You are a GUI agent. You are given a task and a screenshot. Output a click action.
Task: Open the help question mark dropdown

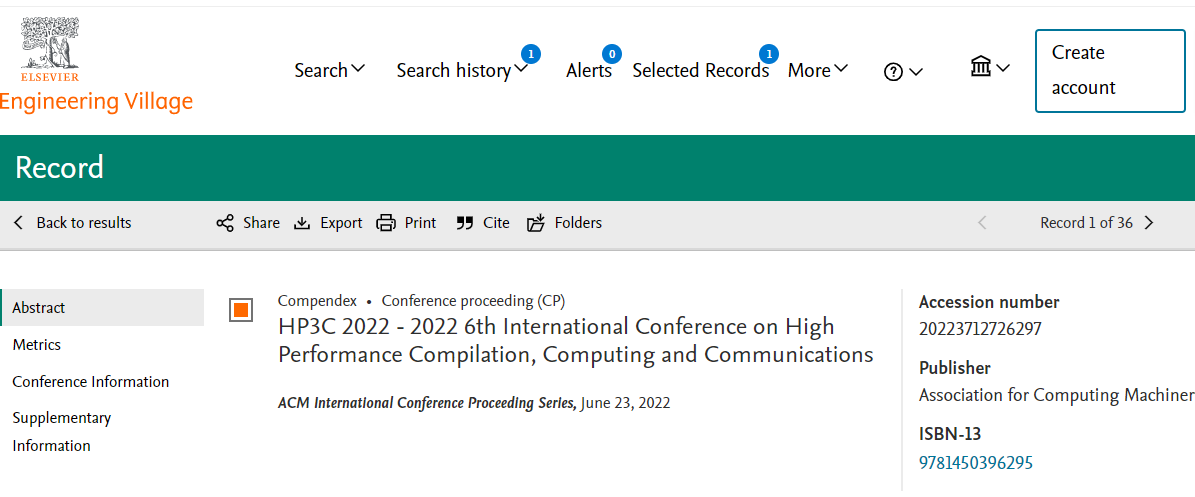[x=903, y=72]
